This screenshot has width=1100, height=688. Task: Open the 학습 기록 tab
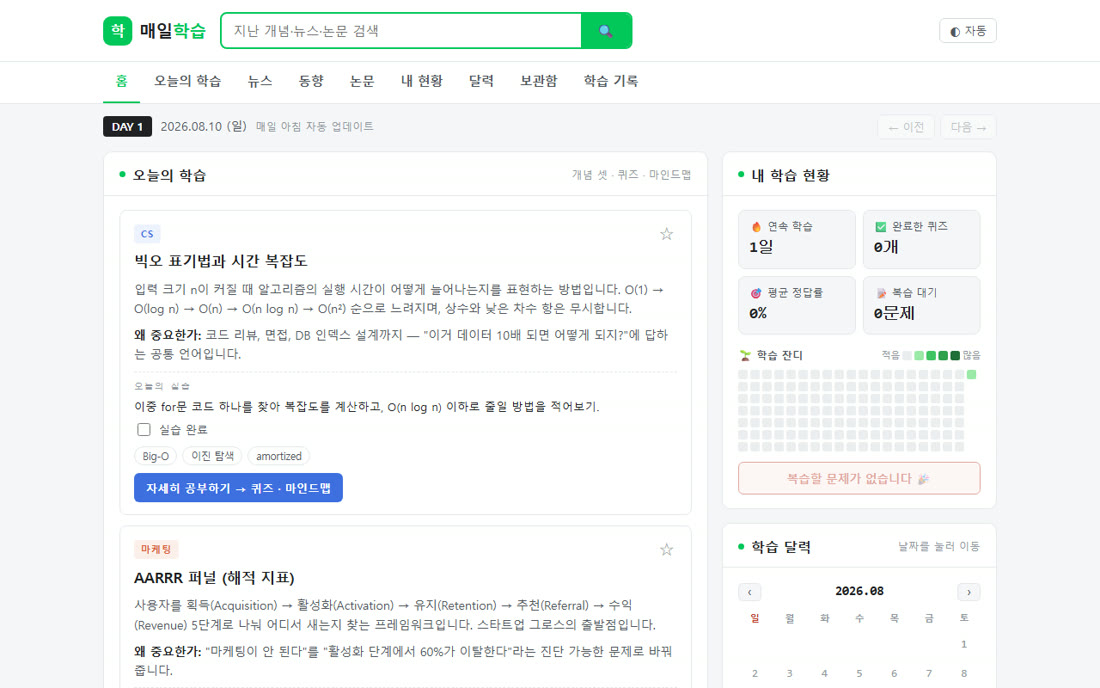[x=610, y=81]
